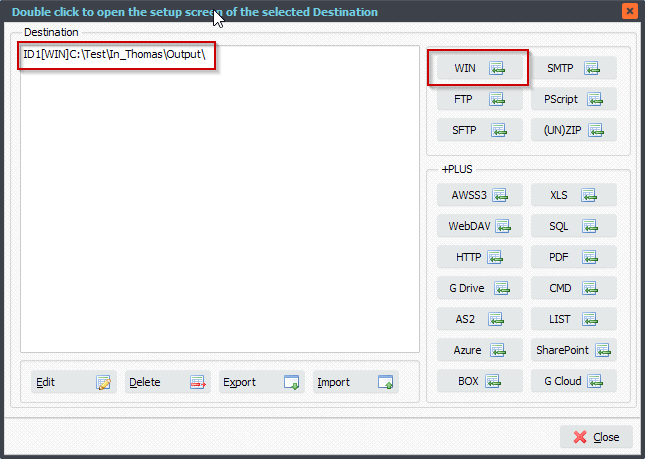This screenshot has width=645, height=459.
Task: Click the Delete button
Action: point(168,382)
